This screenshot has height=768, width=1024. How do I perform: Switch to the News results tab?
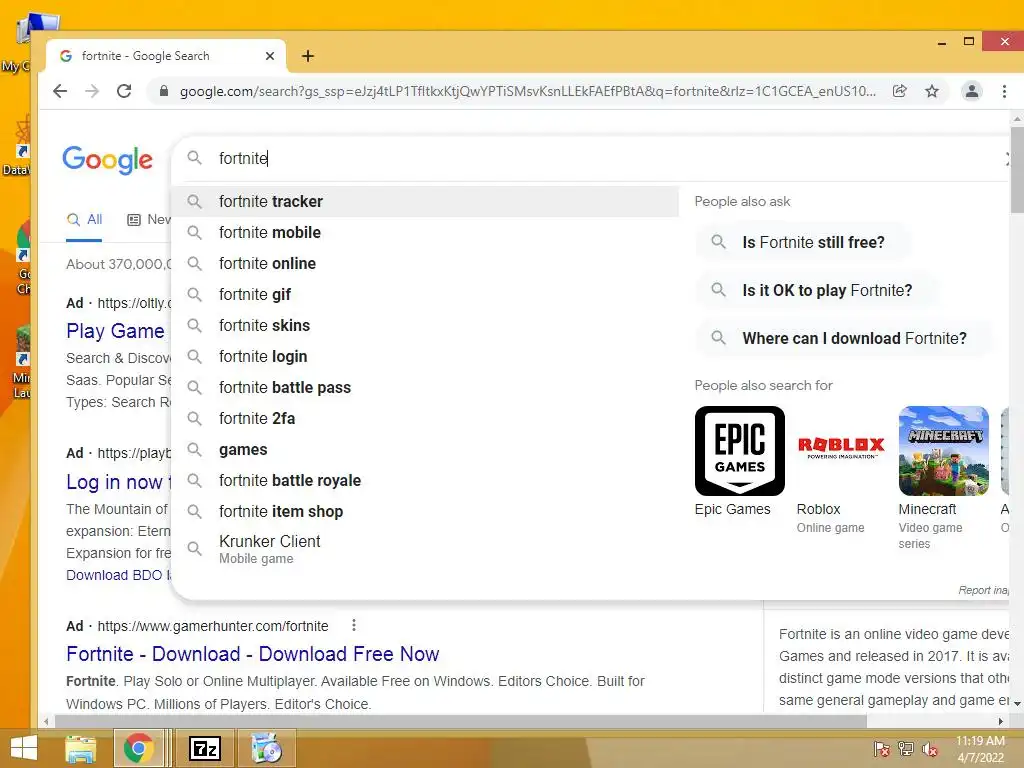[x=149, y=219]
